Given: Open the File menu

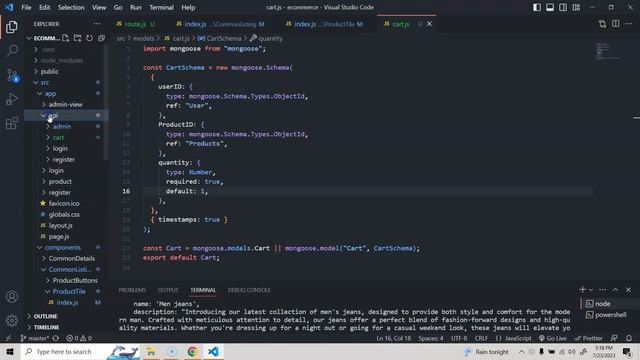Looking at the screenshot, I should click(26, 7).
